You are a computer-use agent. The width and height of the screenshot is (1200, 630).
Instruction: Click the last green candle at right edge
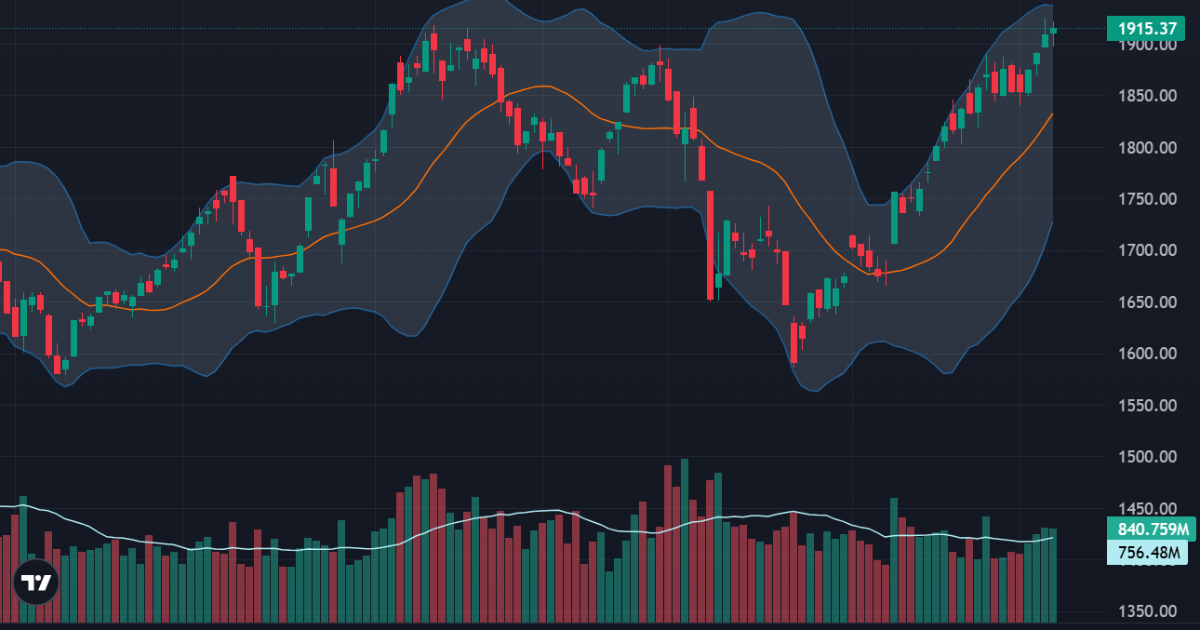1053,30
